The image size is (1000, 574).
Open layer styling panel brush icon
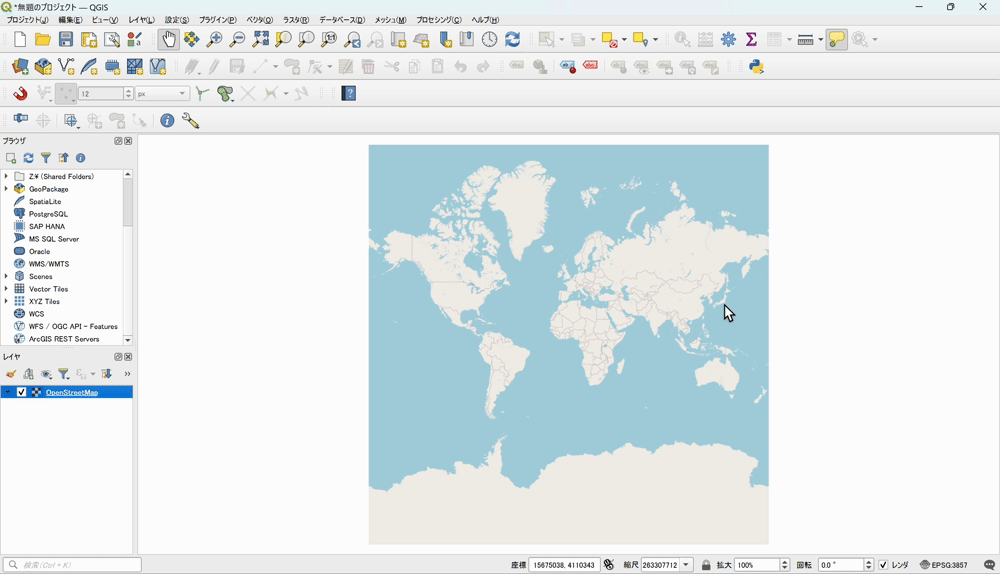10,374
